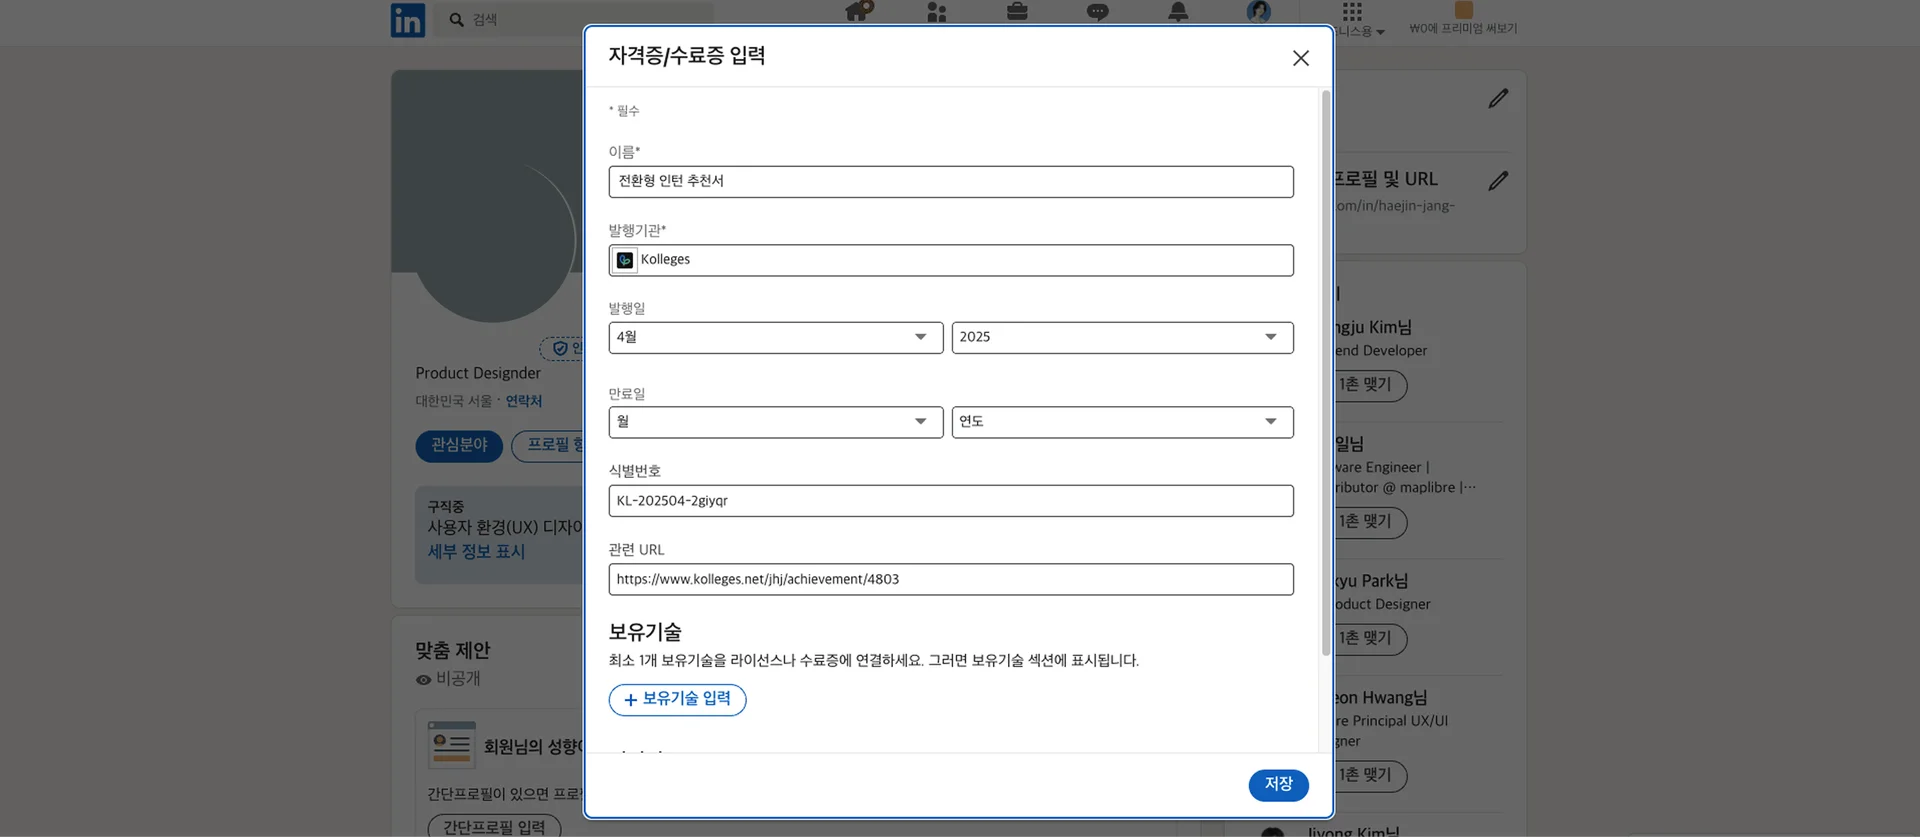Click the pencil icon beside 프로필 및 URL
The width and height of the screenshot is (1920, 837).
coord(1498,180)
